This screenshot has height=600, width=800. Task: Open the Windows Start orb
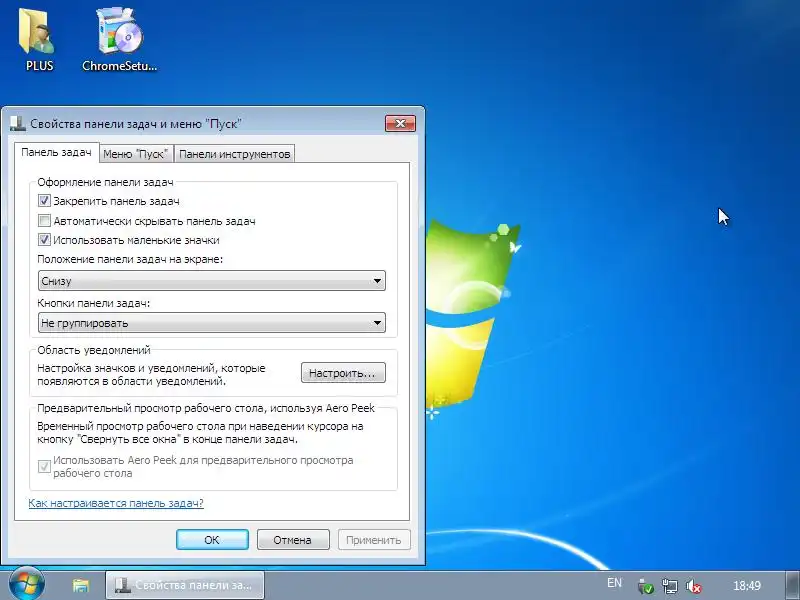27,584
